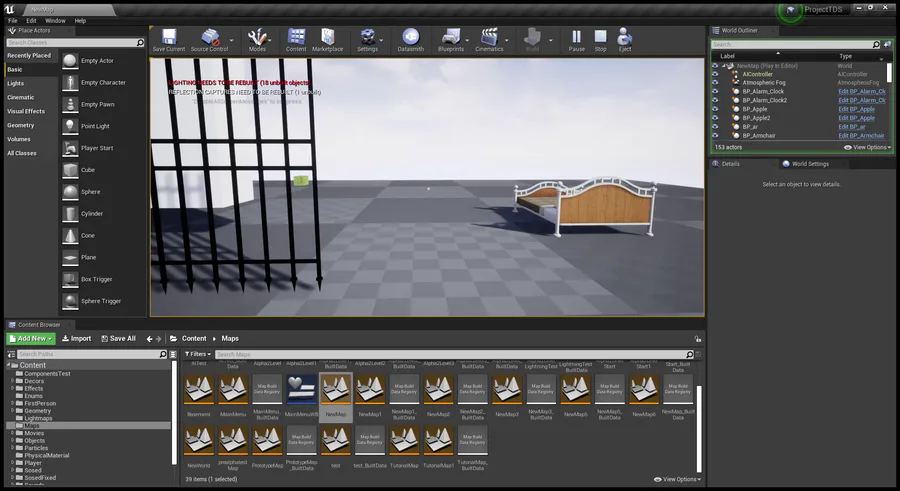This screenshot has width=900, height=491.
Task: Click the Save Current toolbar icon
Action: pyautogui.click(x=169, y=37)
